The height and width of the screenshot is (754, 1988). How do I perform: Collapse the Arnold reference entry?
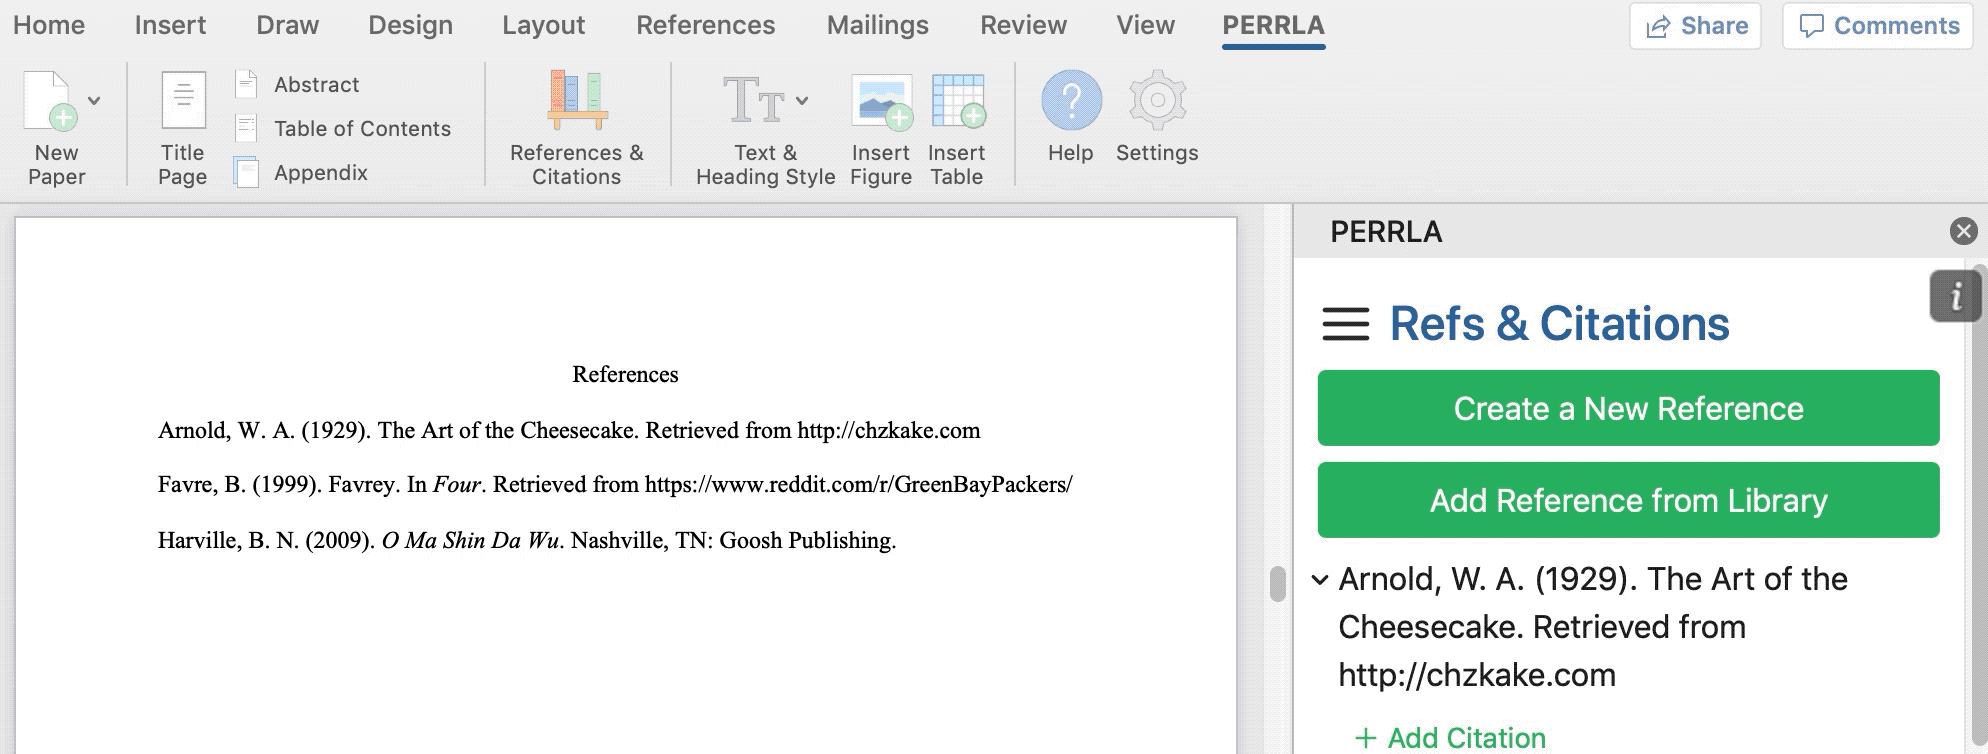click(1320, 580)
